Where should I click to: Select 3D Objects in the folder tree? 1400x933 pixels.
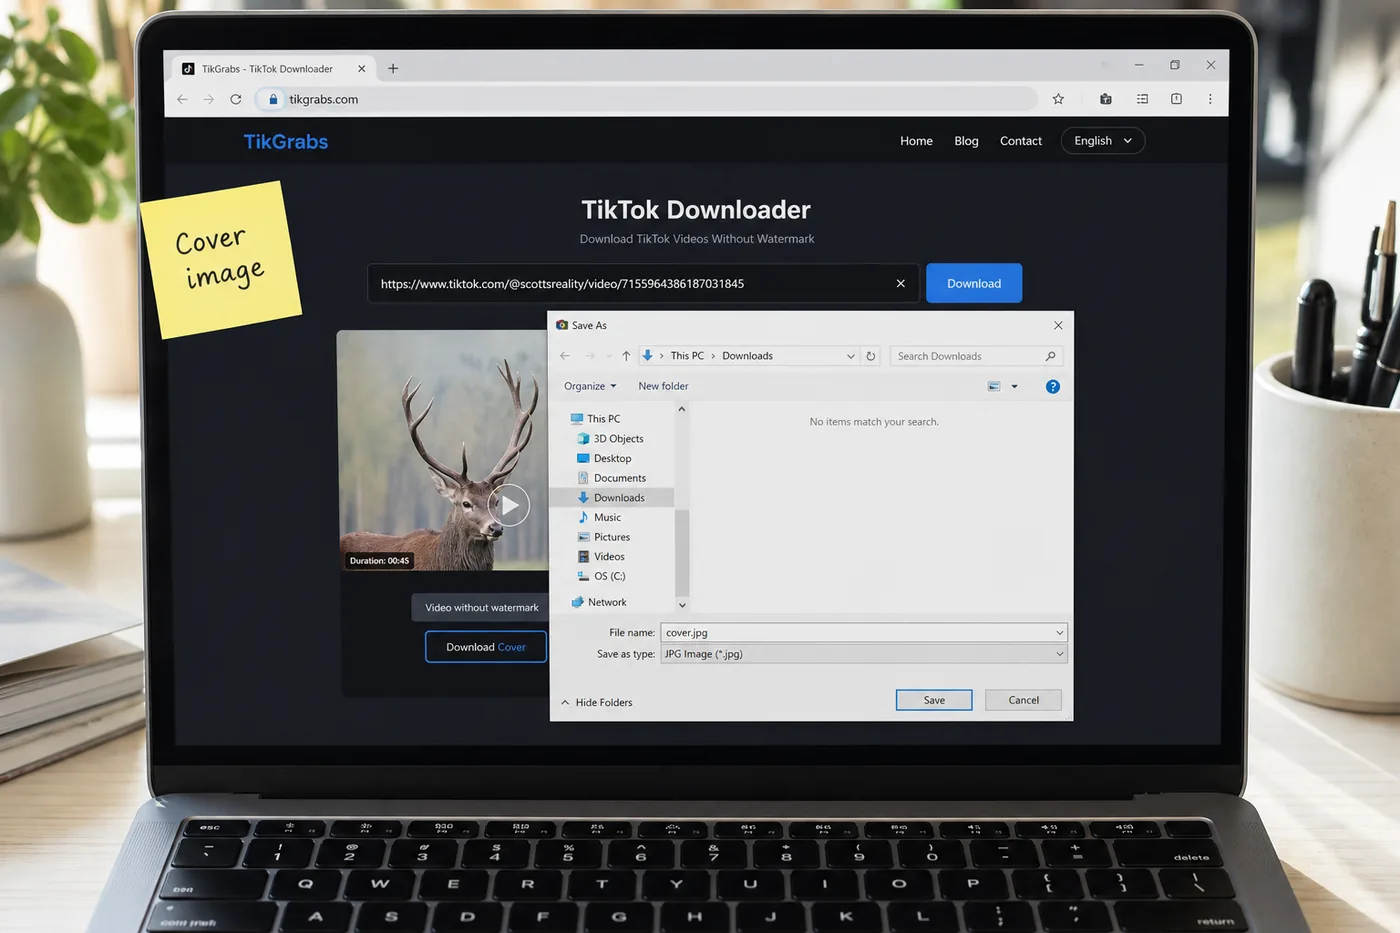[x=610, y=439]
